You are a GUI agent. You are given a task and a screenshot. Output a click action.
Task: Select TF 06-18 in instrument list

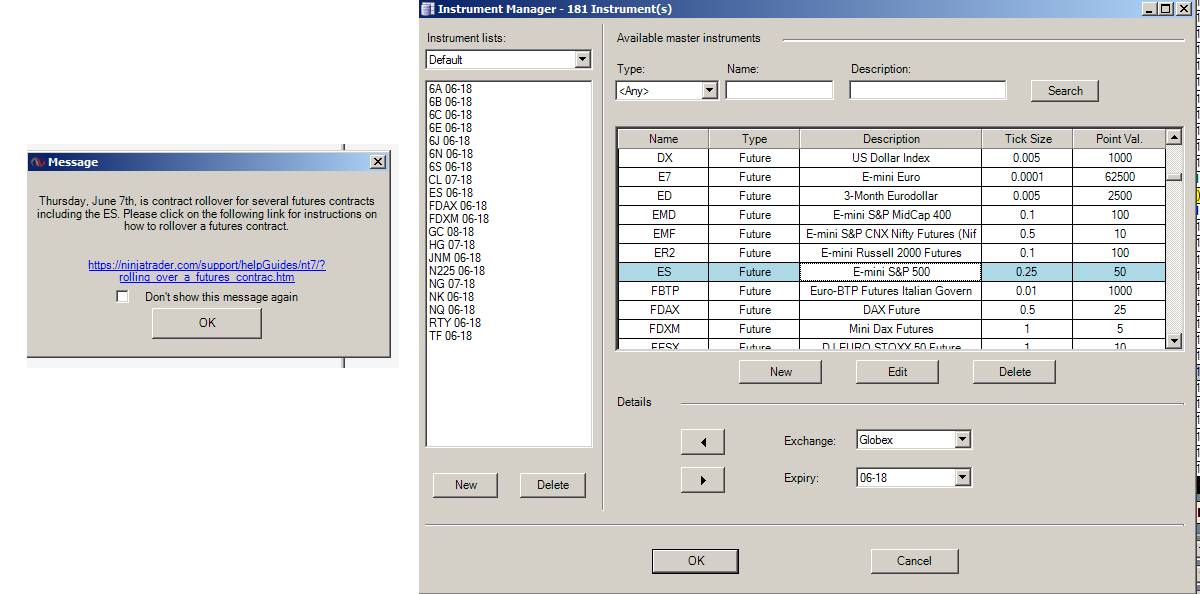pyautogui.click(x=450, y=336)
